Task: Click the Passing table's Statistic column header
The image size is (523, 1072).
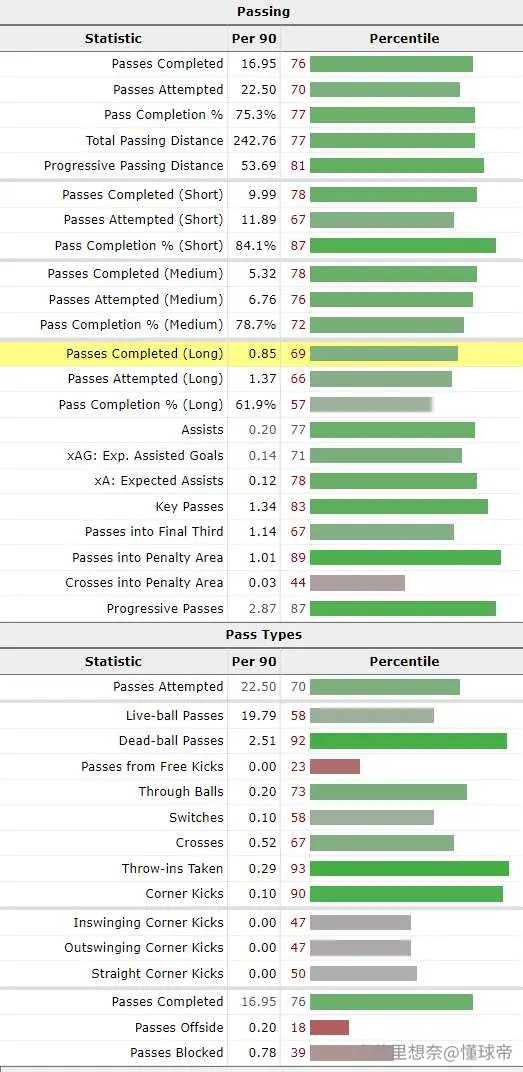Action: [113, 39]
